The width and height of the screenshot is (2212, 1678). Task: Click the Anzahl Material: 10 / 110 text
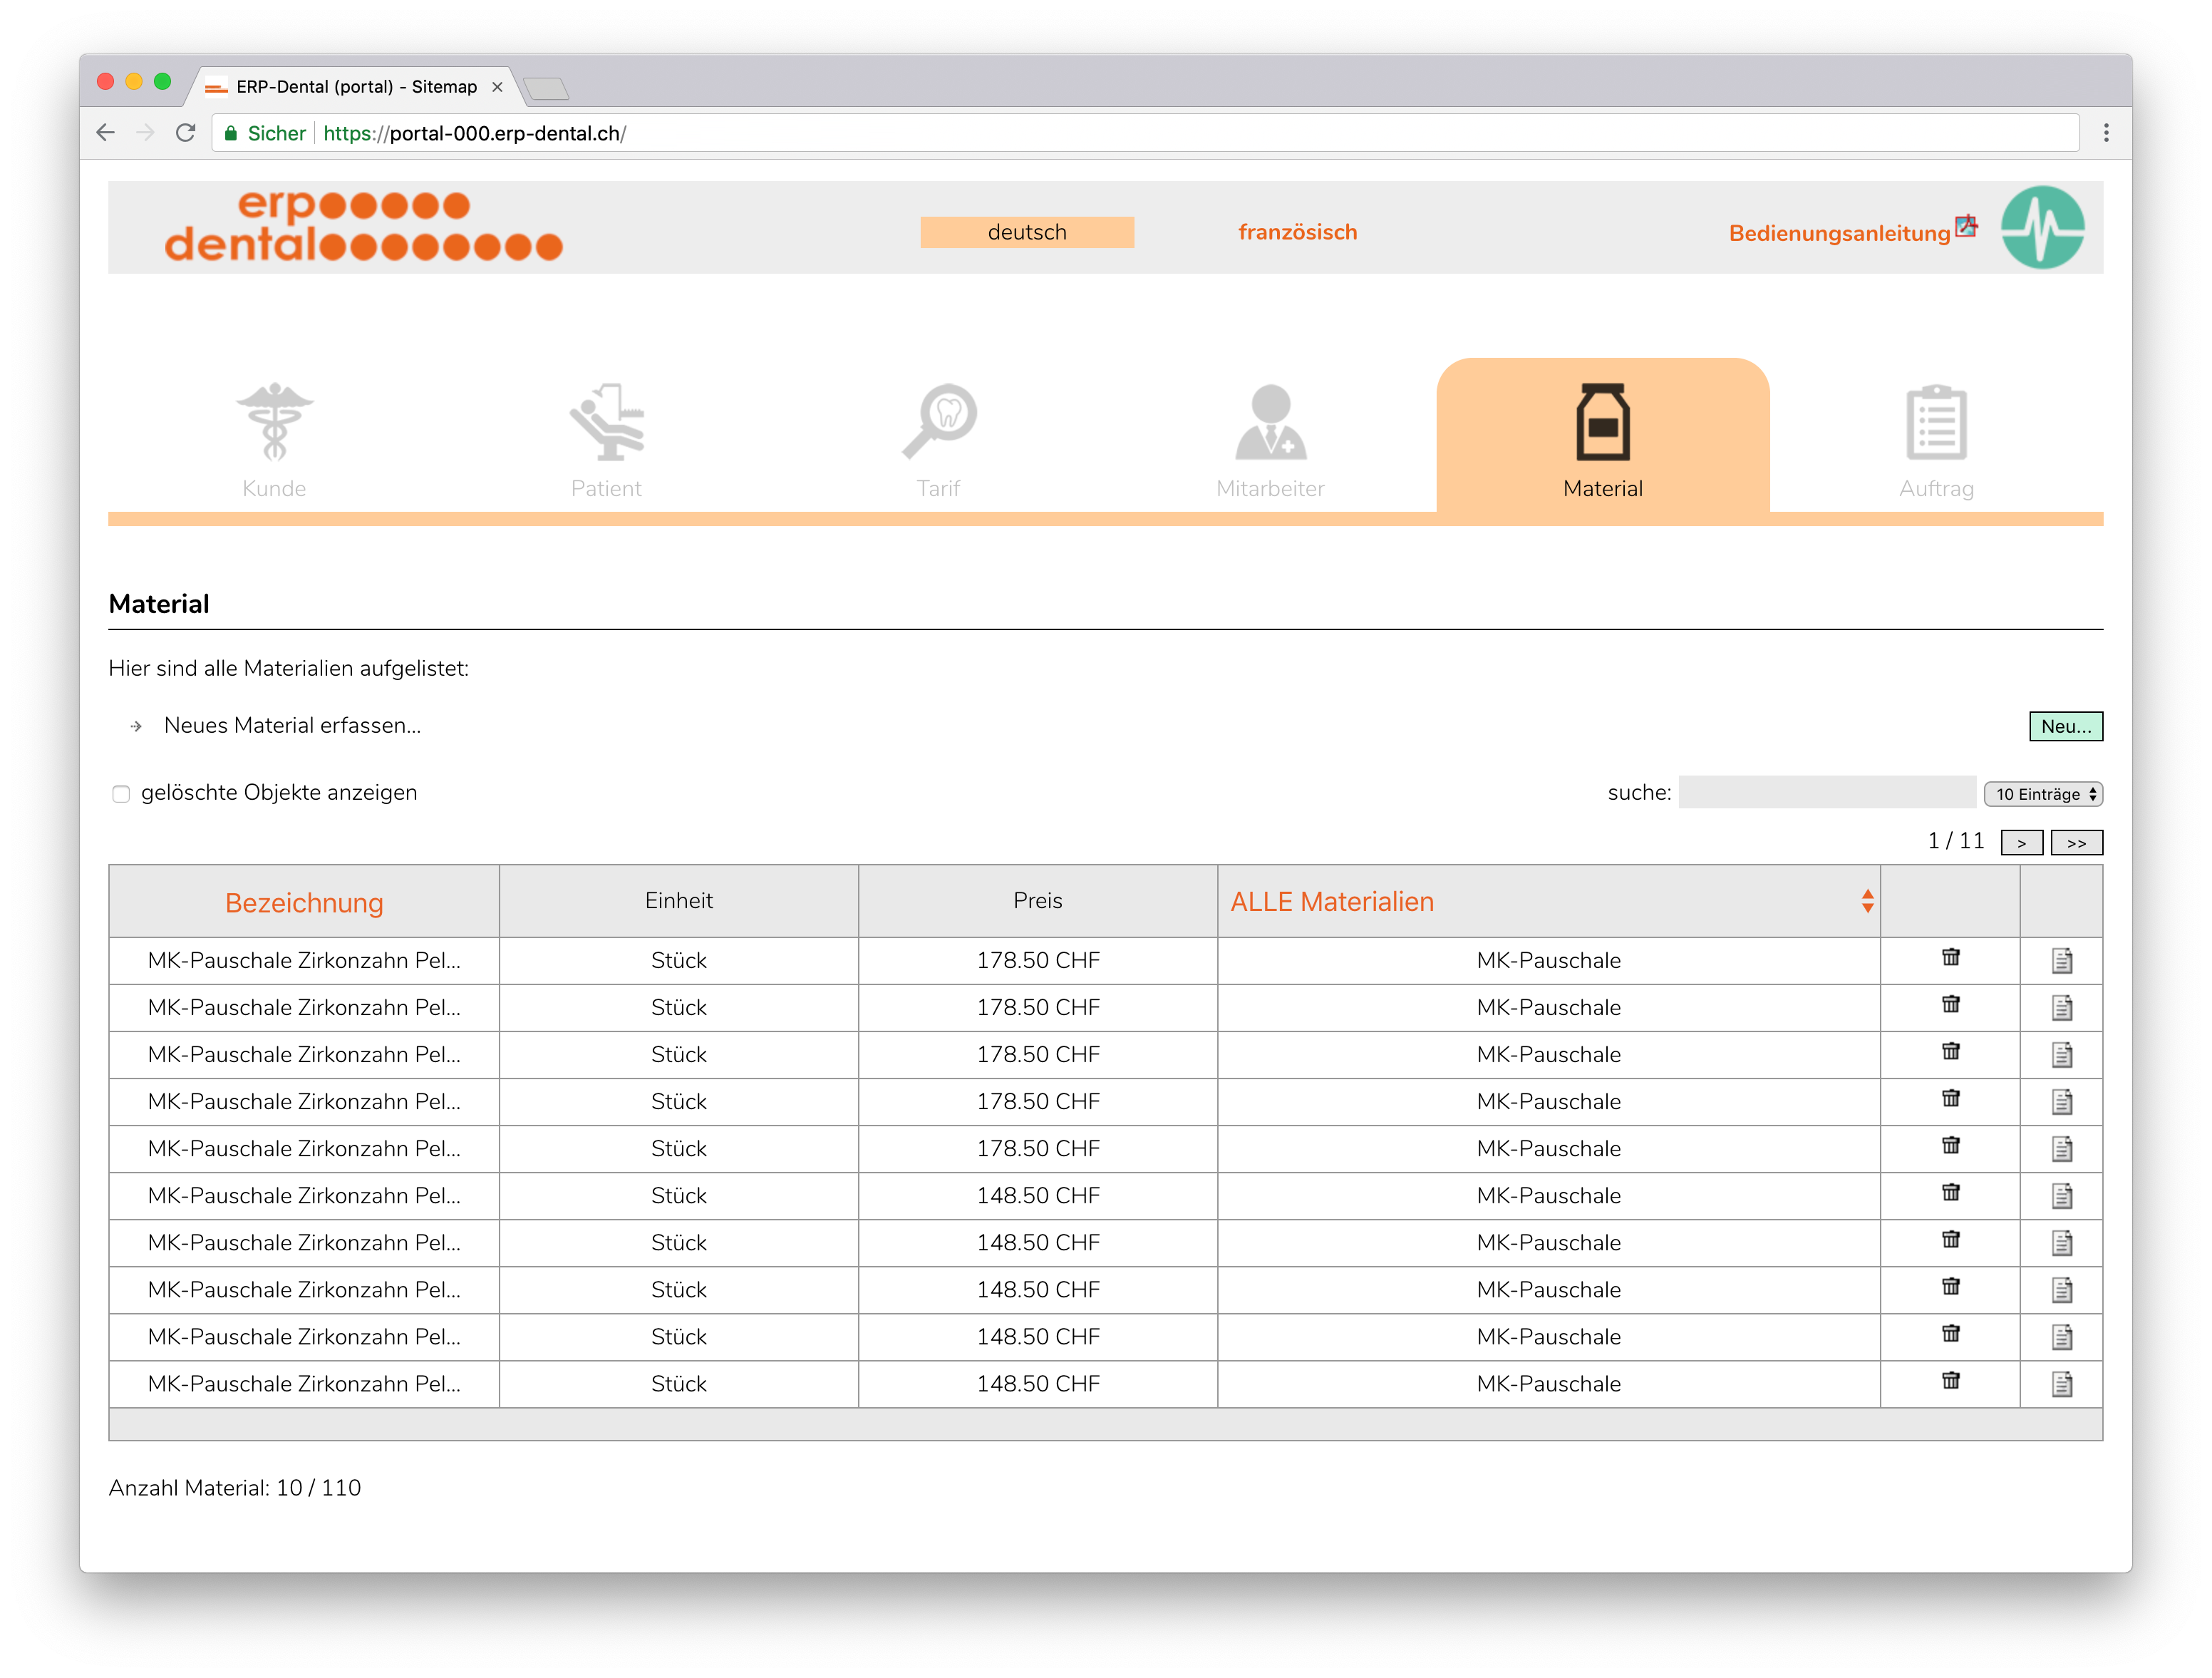(x=235, y=1488)
